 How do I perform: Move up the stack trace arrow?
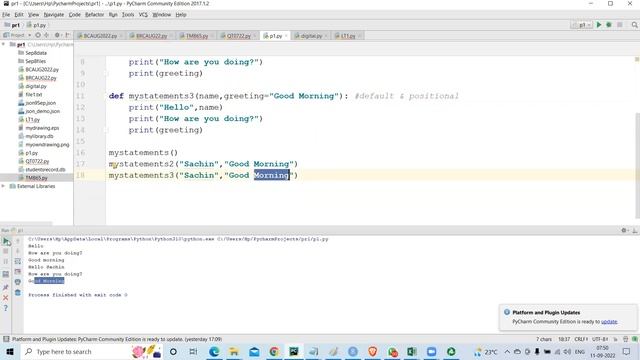(x=18, y=241)
